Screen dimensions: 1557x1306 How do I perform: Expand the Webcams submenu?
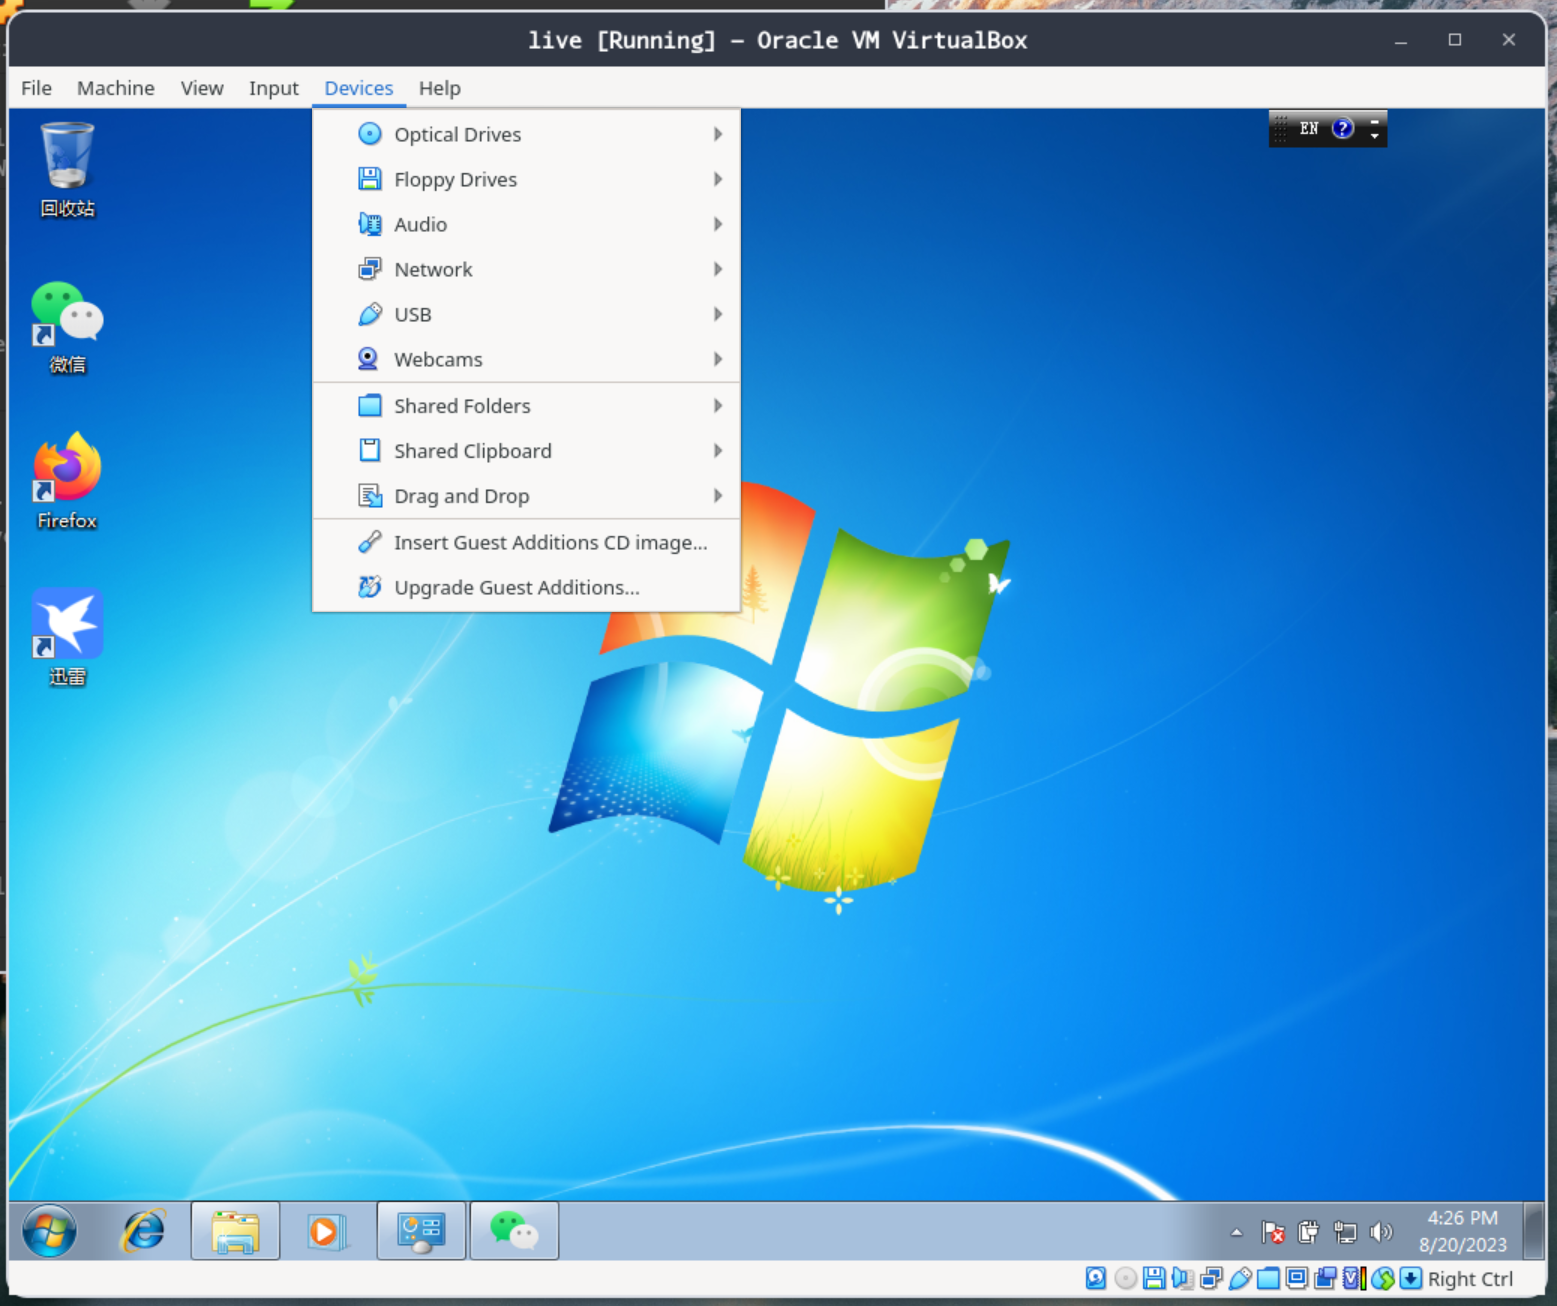coord(526,359)
